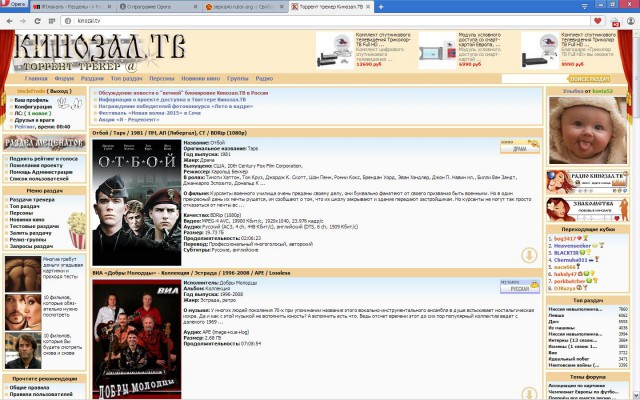Open Поднять рейтинг и голоса link

43,159
